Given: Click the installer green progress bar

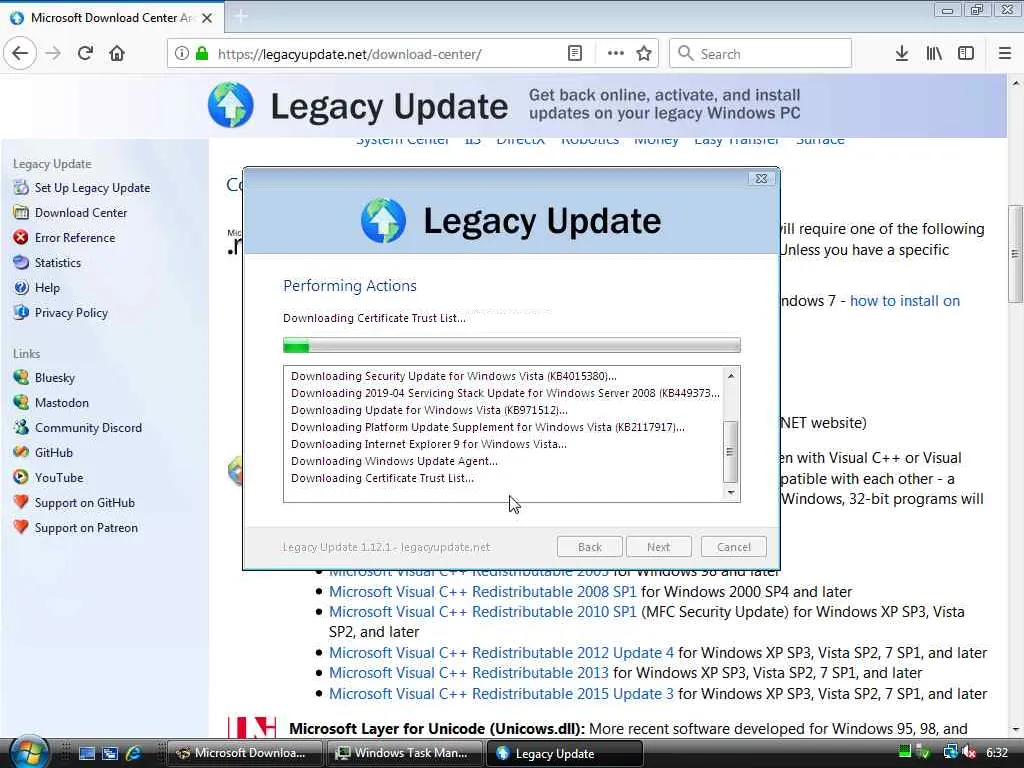Looking at the screenshot, I should pos(511,345).
